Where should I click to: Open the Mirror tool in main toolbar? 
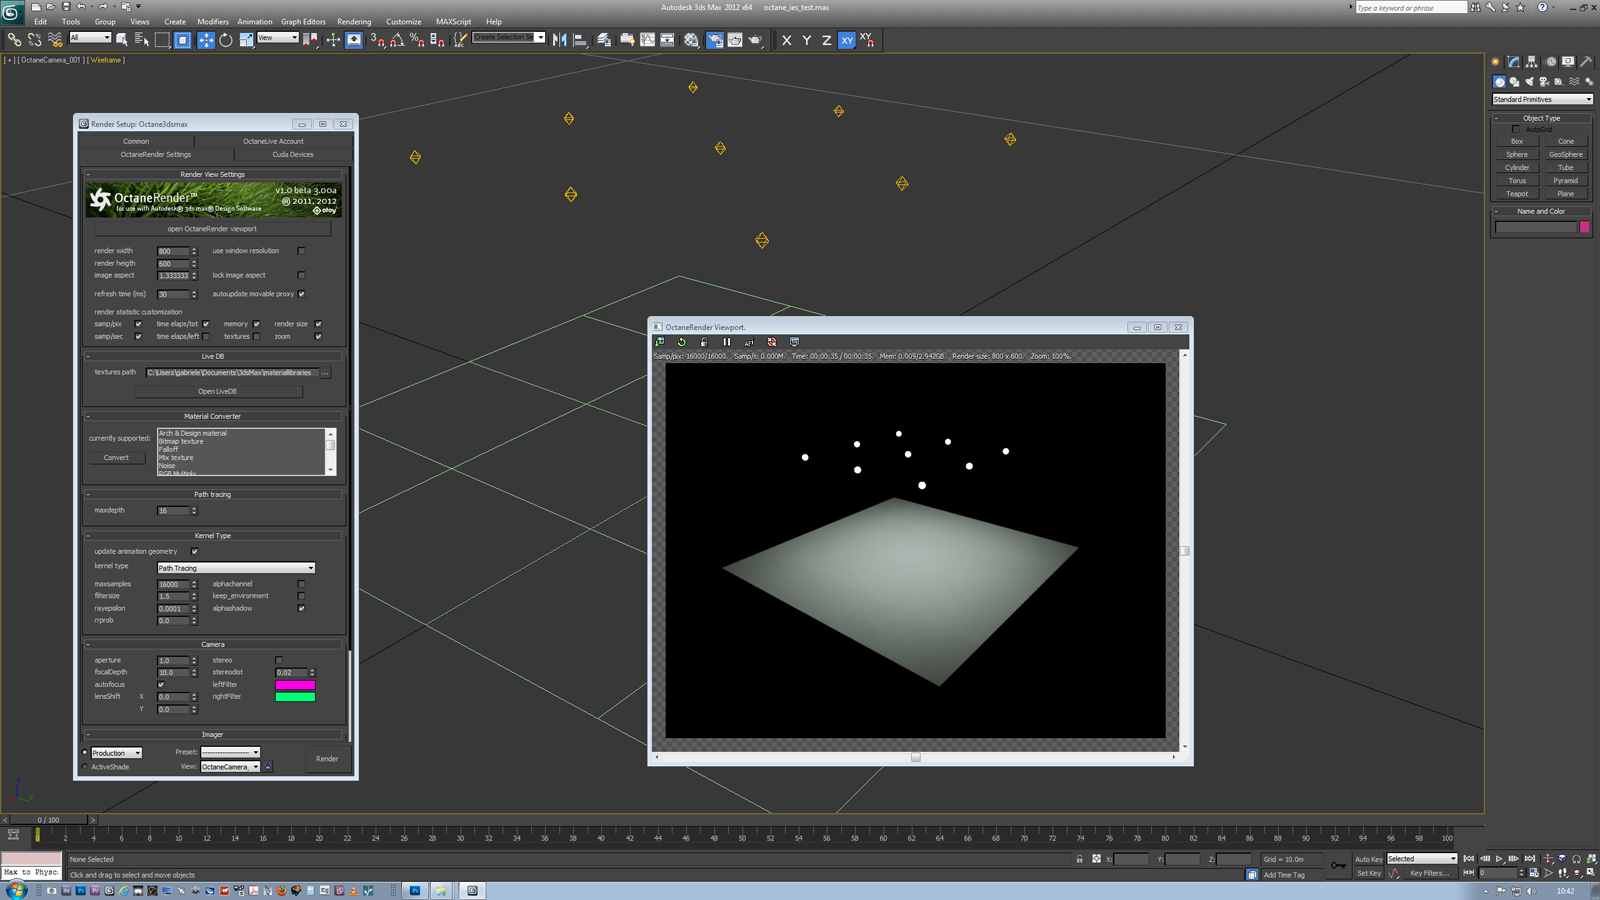point(560,40)
